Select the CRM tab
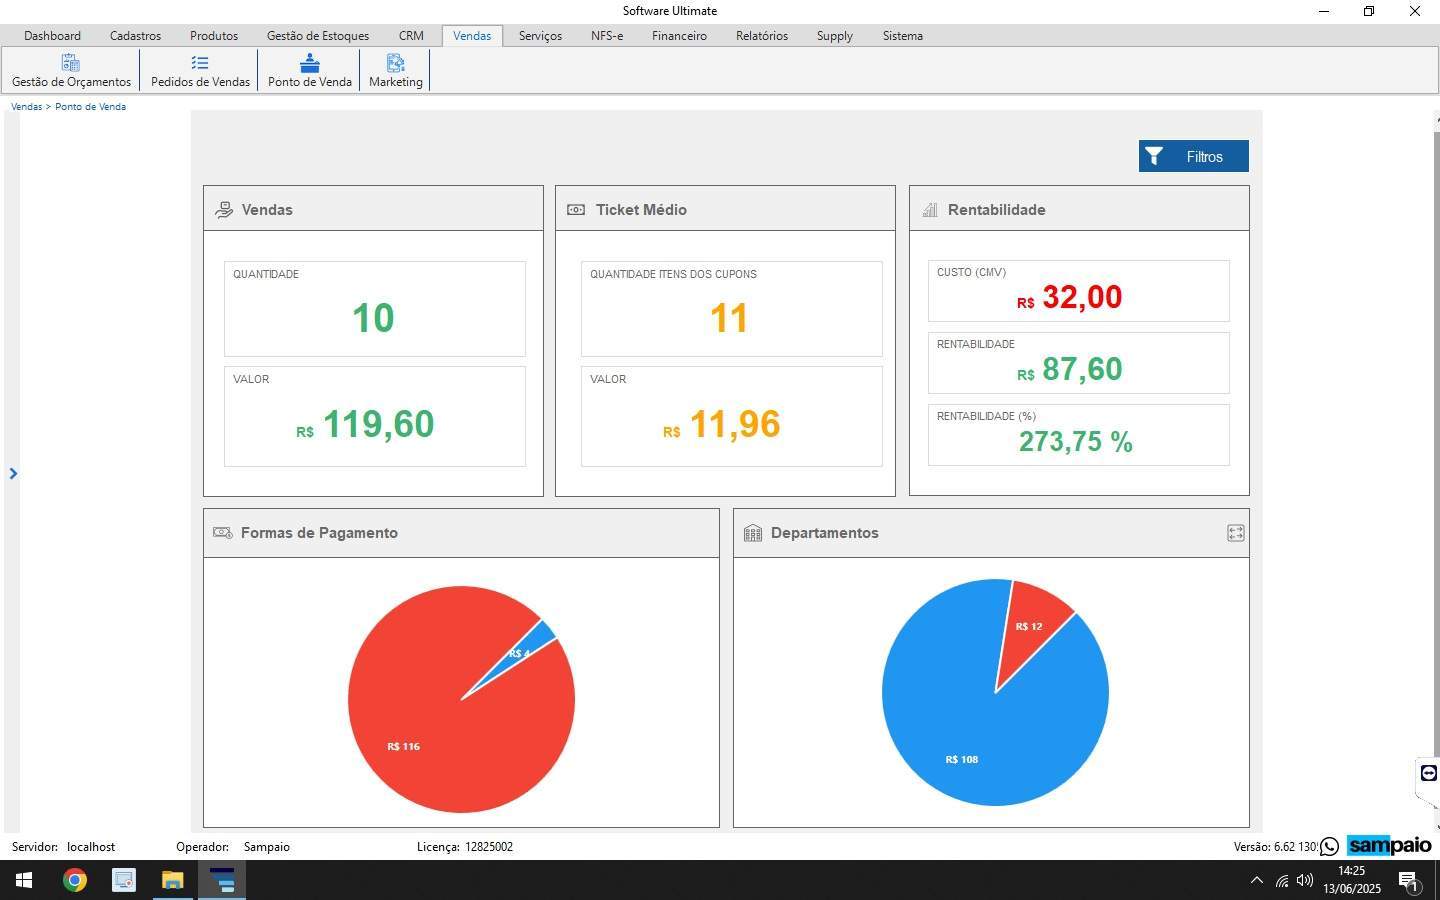The height and width of the screenshot is (900, 1440). click(x=411, y=36)
